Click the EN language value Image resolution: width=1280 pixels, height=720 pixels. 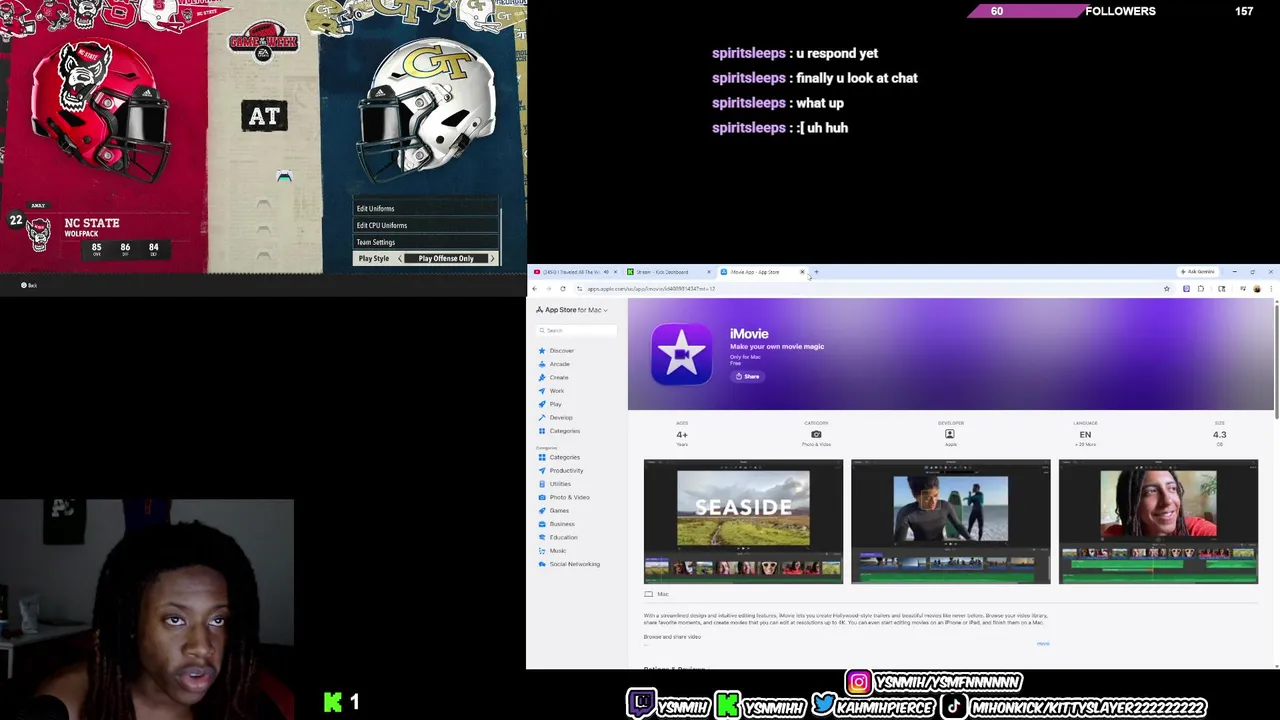pyautogui.click(x=1085, y=435)
